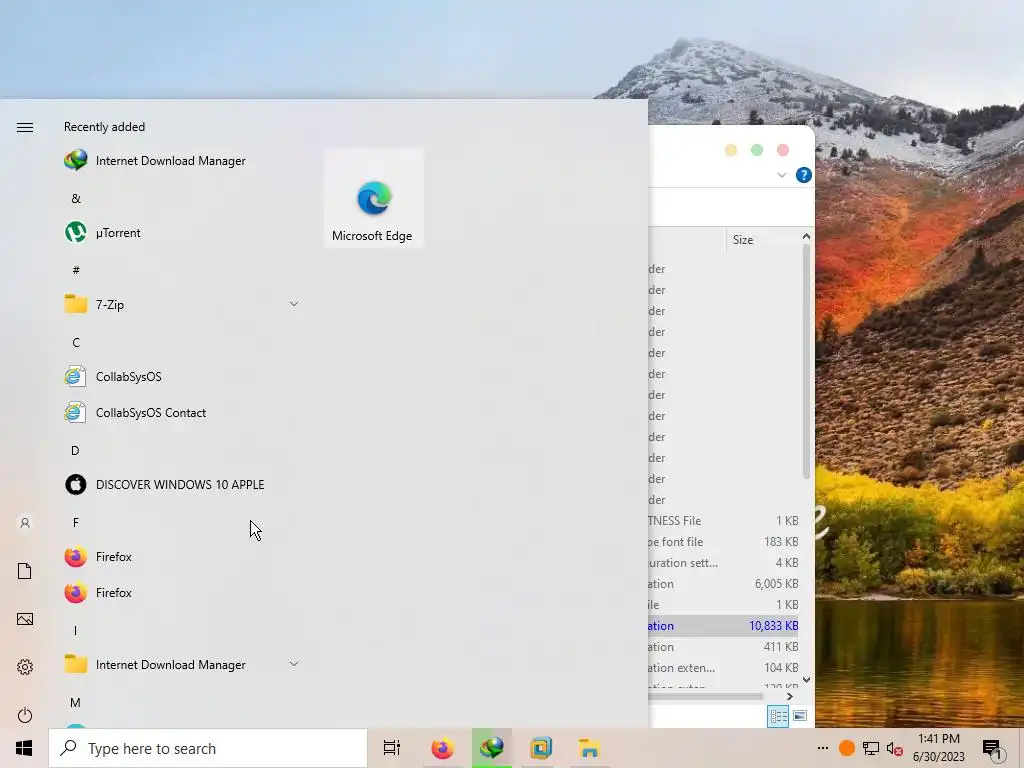The height and width of the screenshot is (768, 1024).
Task: Click Explorer horizontal scrollbar right arrow
Action: click(x=790, y=697)
